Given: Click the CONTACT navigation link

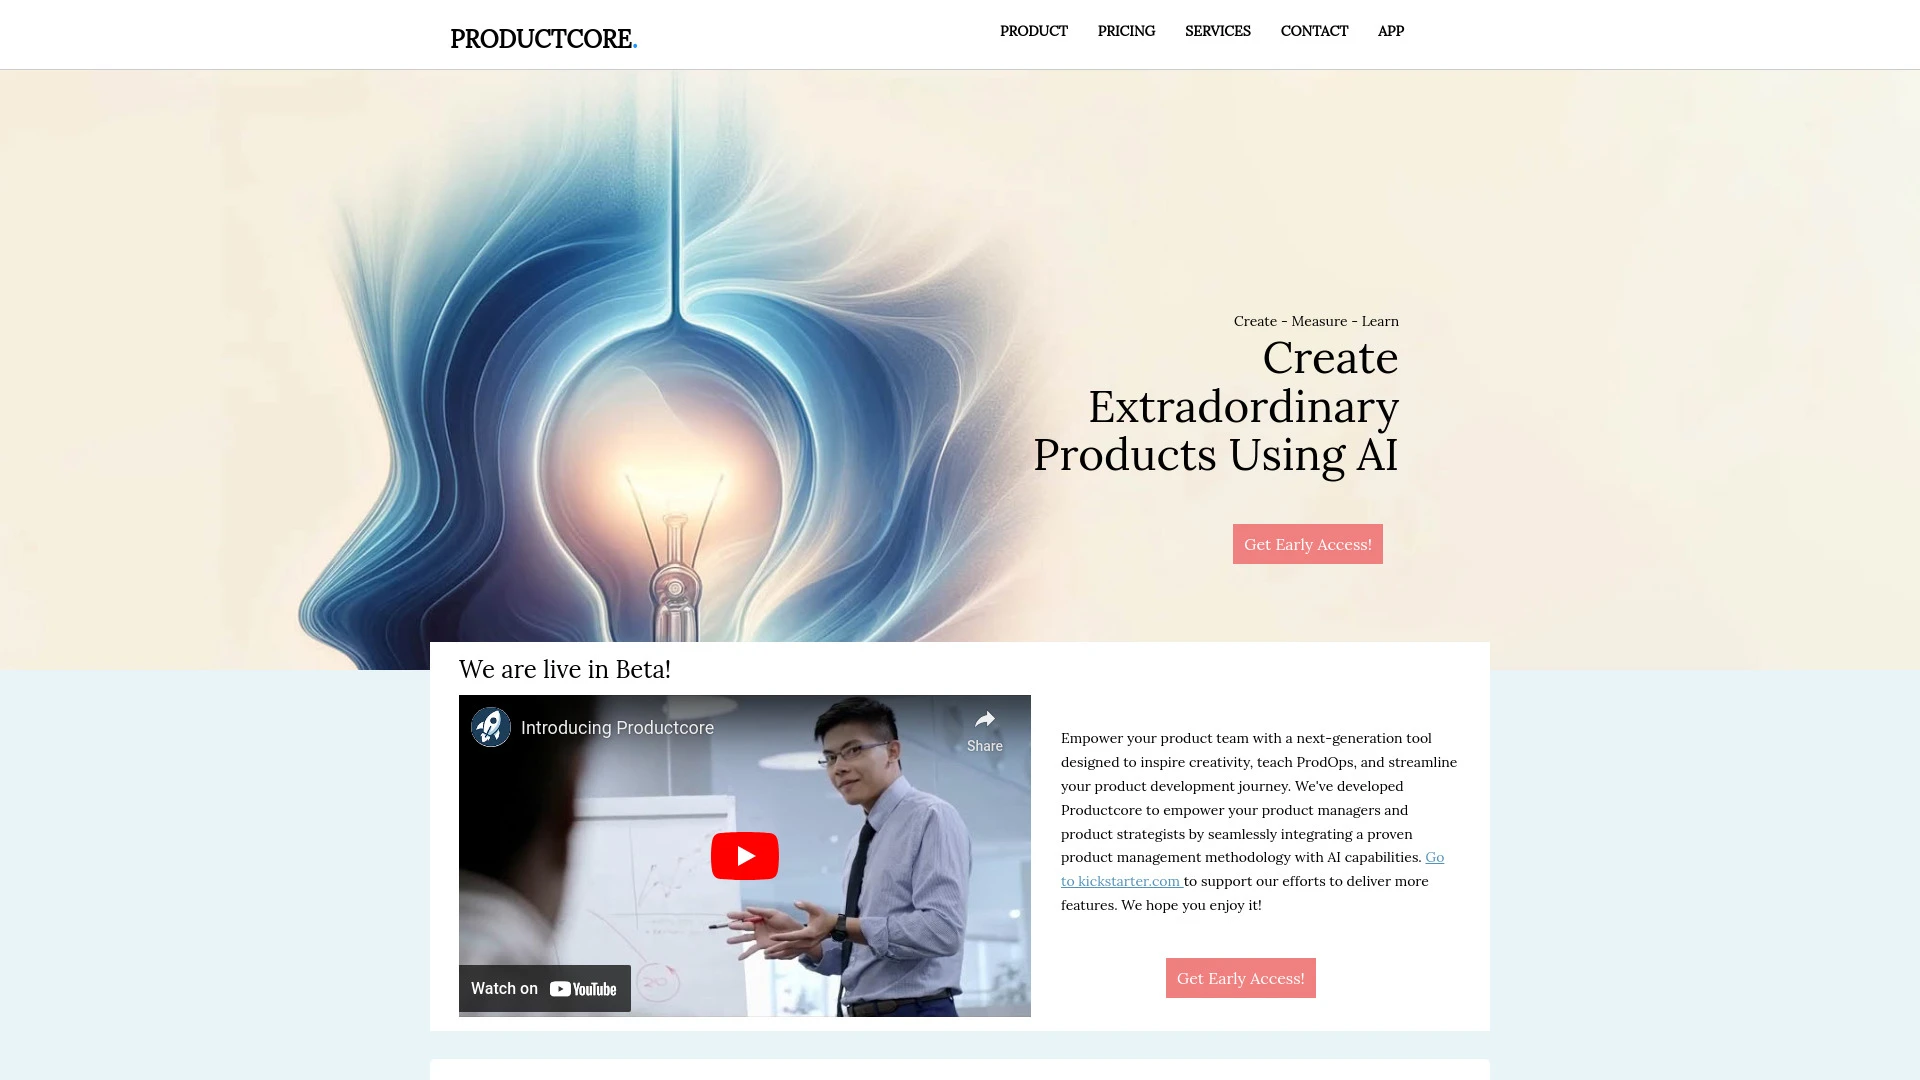Looking at the screenshot, I should [1315, 30].
